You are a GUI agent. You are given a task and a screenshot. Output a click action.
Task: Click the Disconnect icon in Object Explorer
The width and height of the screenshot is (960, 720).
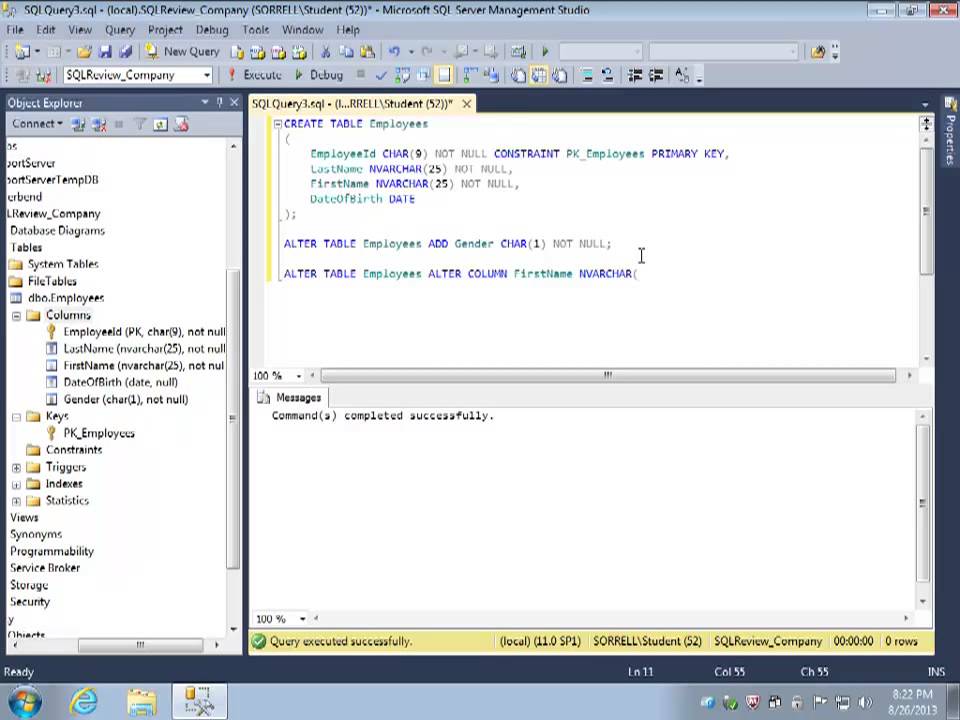(x=99, y=124)
